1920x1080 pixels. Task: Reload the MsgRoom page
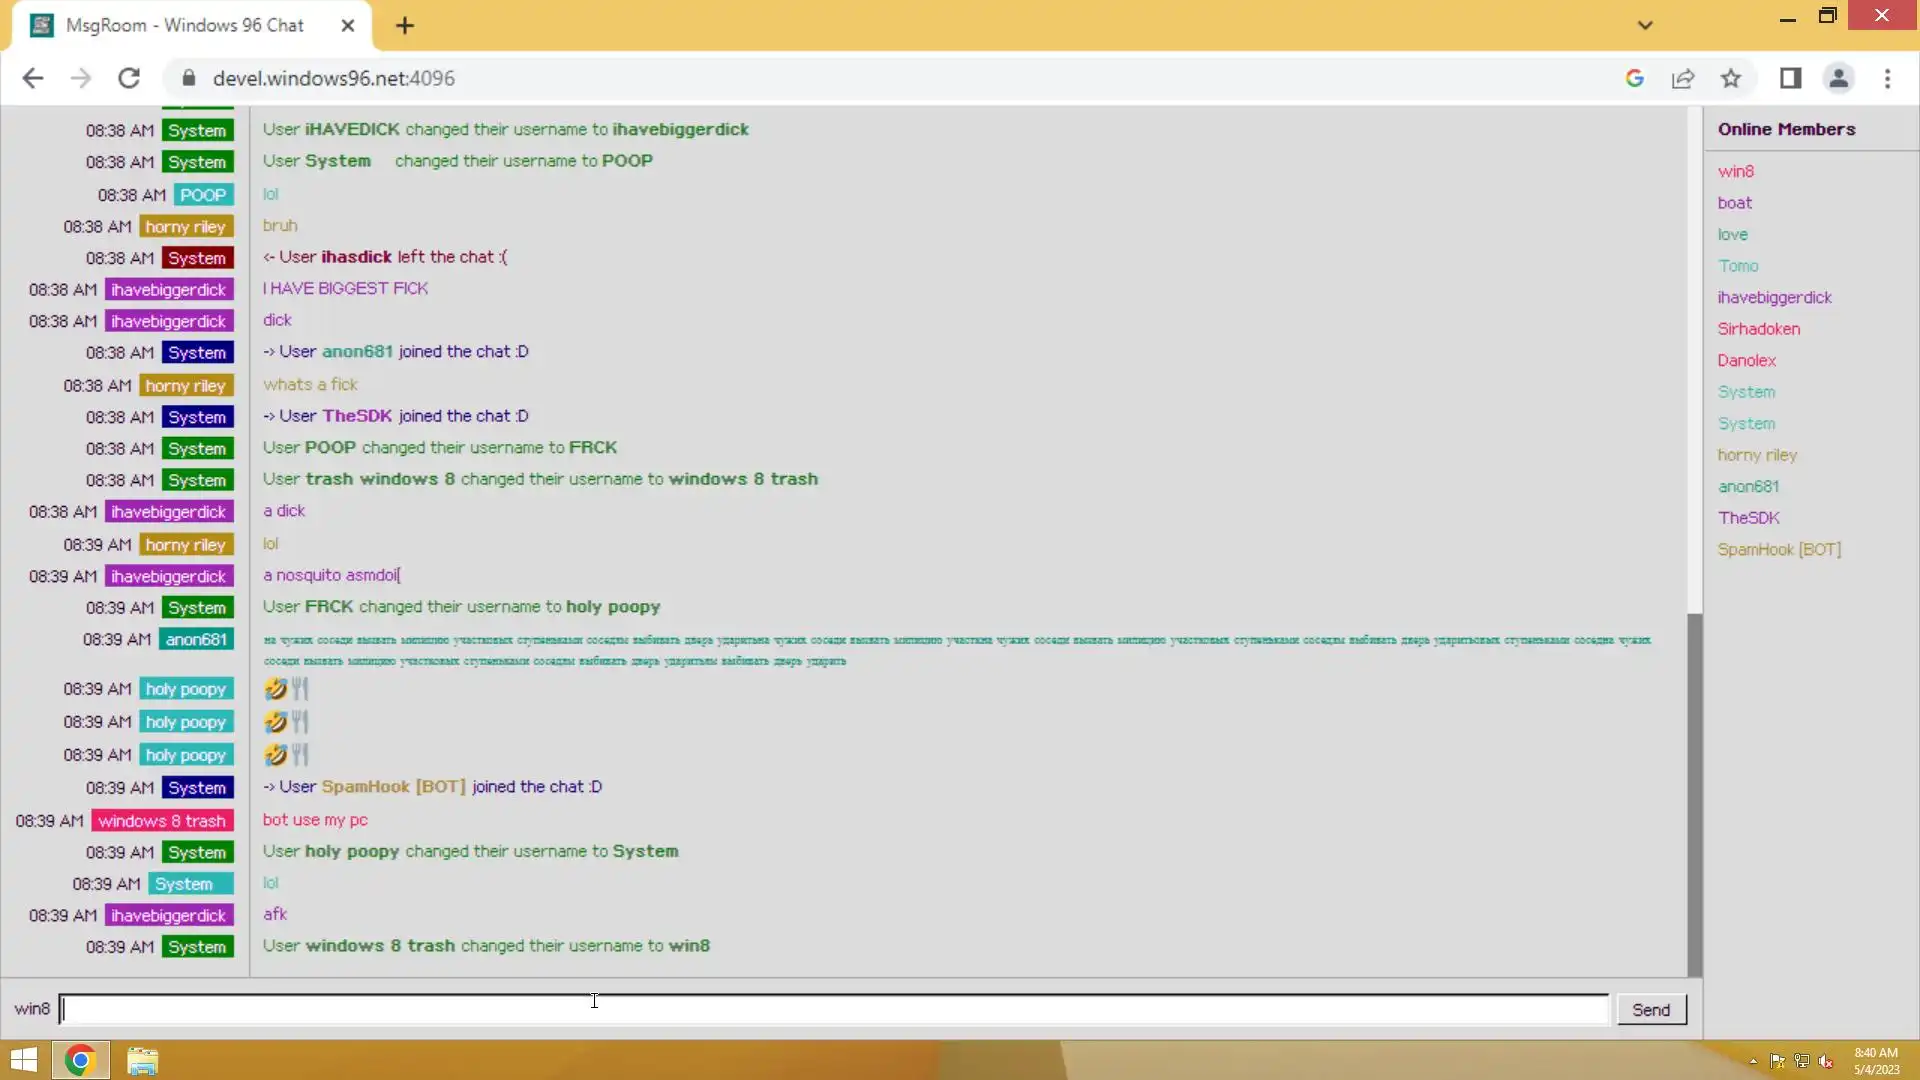(129, 78)
